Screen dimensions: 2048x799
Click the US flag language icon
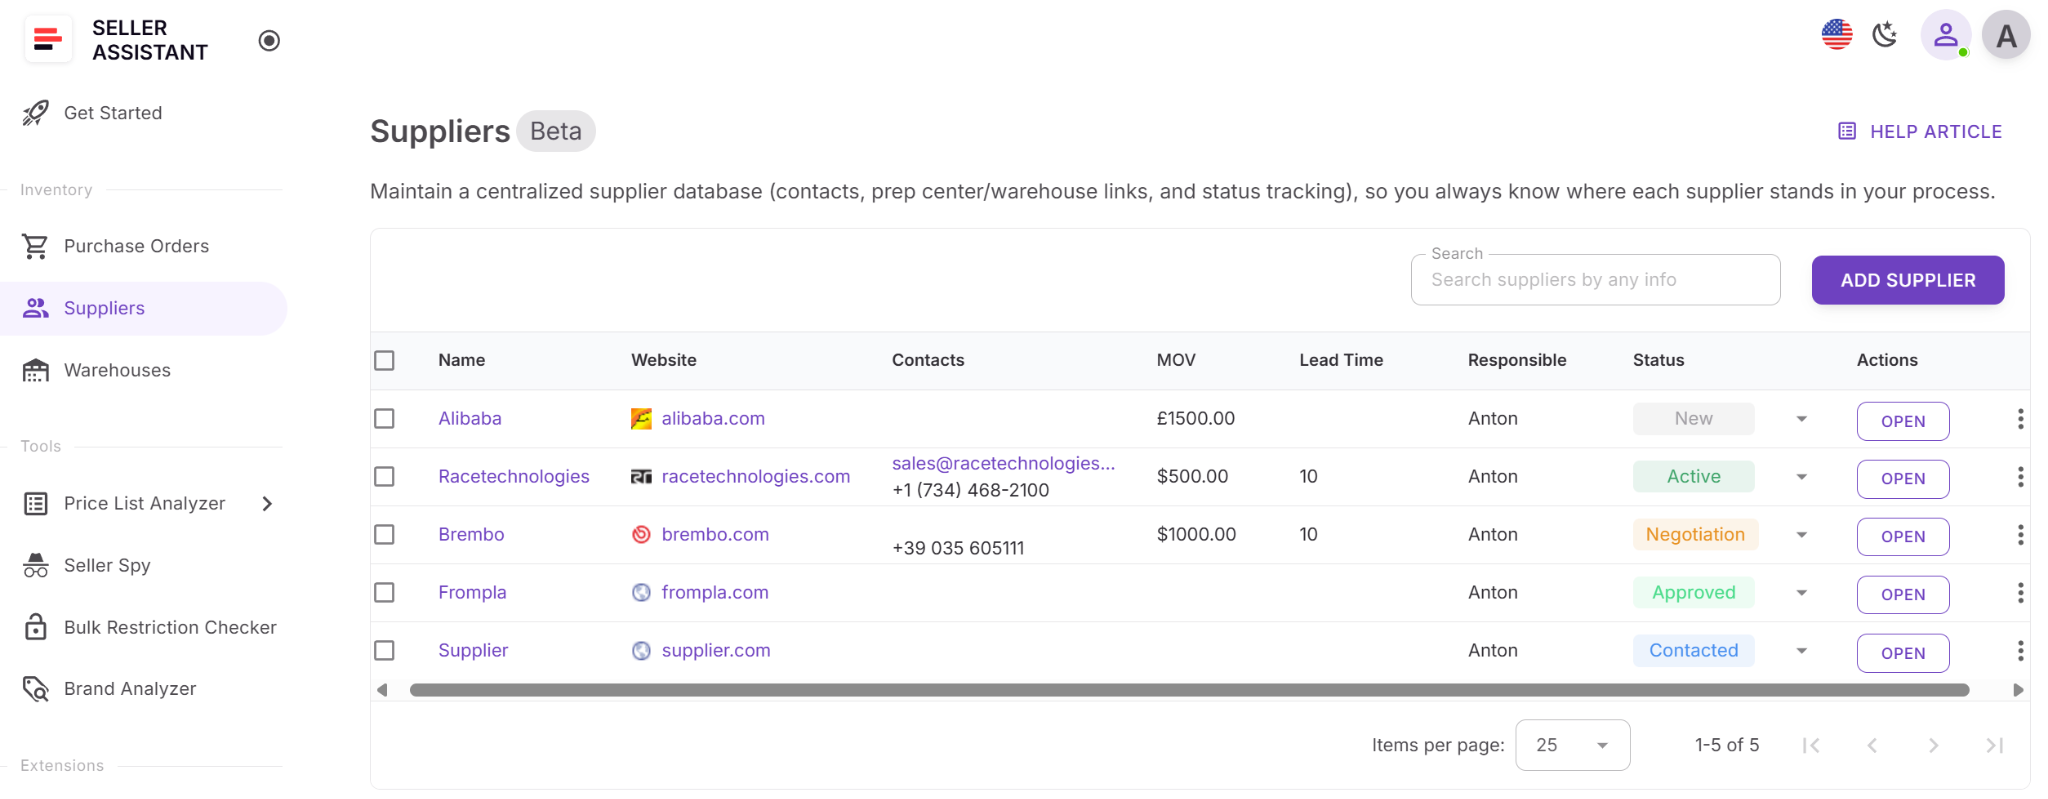pos(1836,35)
